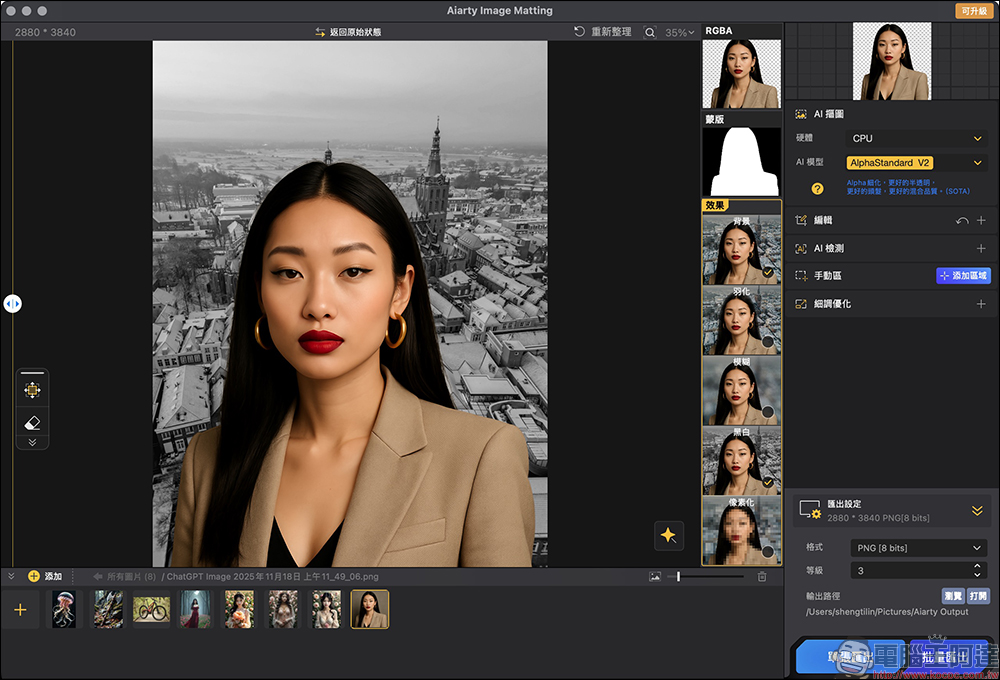1000x680 pixels.
Task: Open the 硬體 CPU dropdown
Action: (x=915, y=138)
